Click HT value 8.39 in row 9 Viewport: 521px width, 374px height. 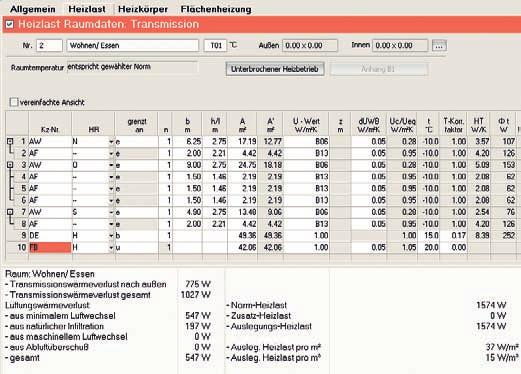tap(479, 235)
